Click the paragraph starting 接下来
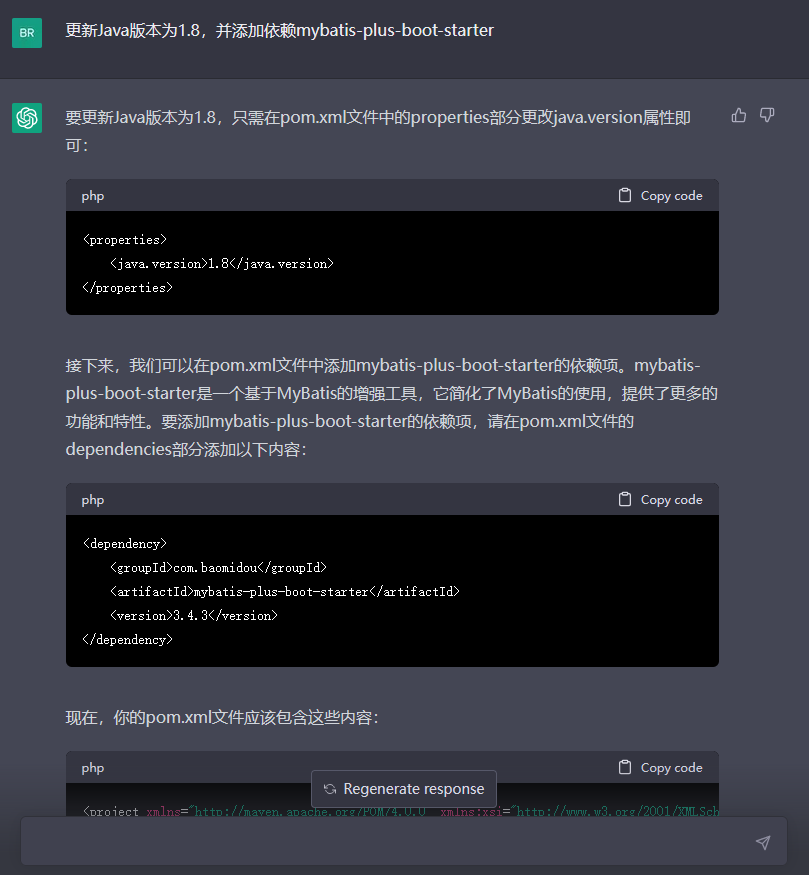The image size is (809, 875). click(391, 407)
